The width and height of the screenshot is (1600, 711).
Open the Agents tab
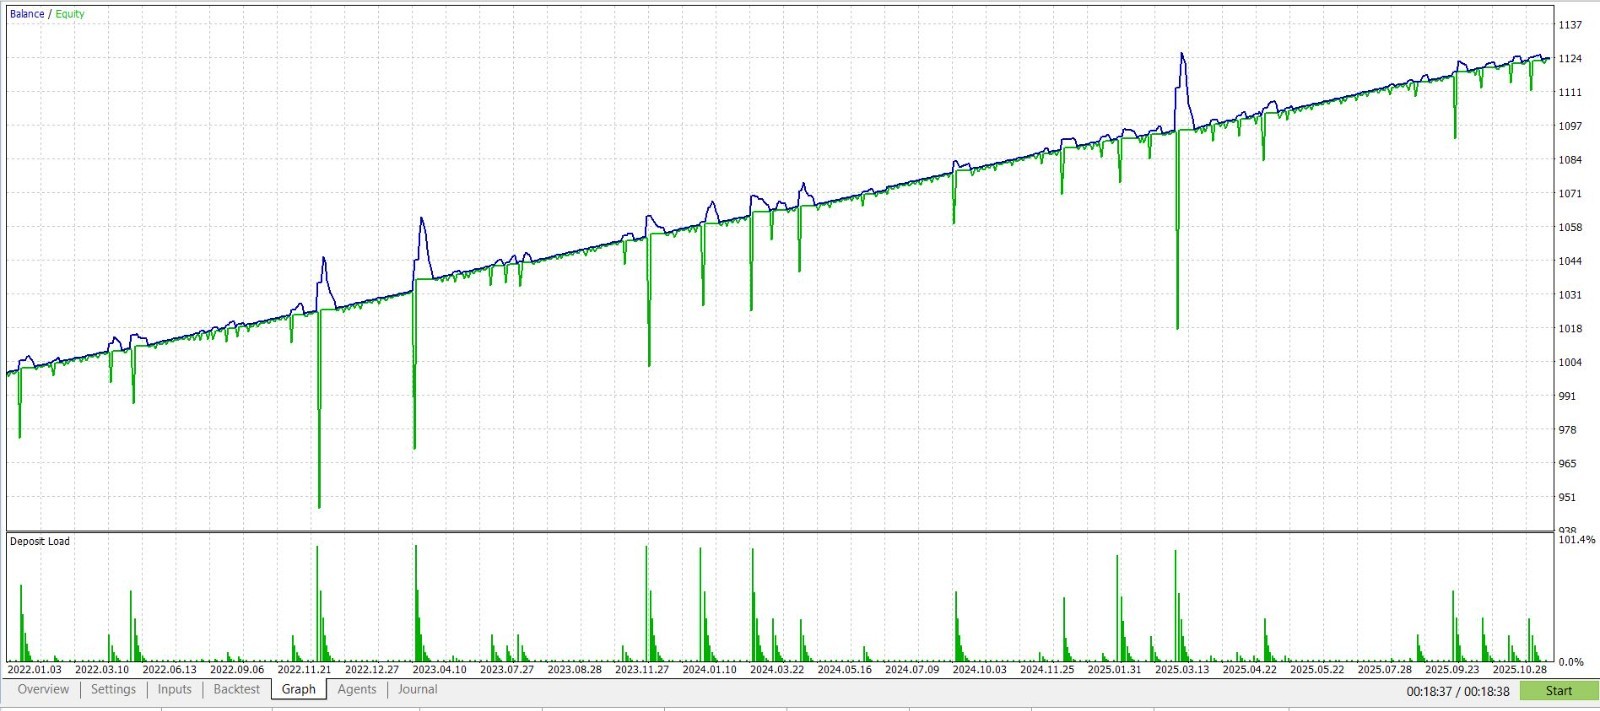click(357, 689)
